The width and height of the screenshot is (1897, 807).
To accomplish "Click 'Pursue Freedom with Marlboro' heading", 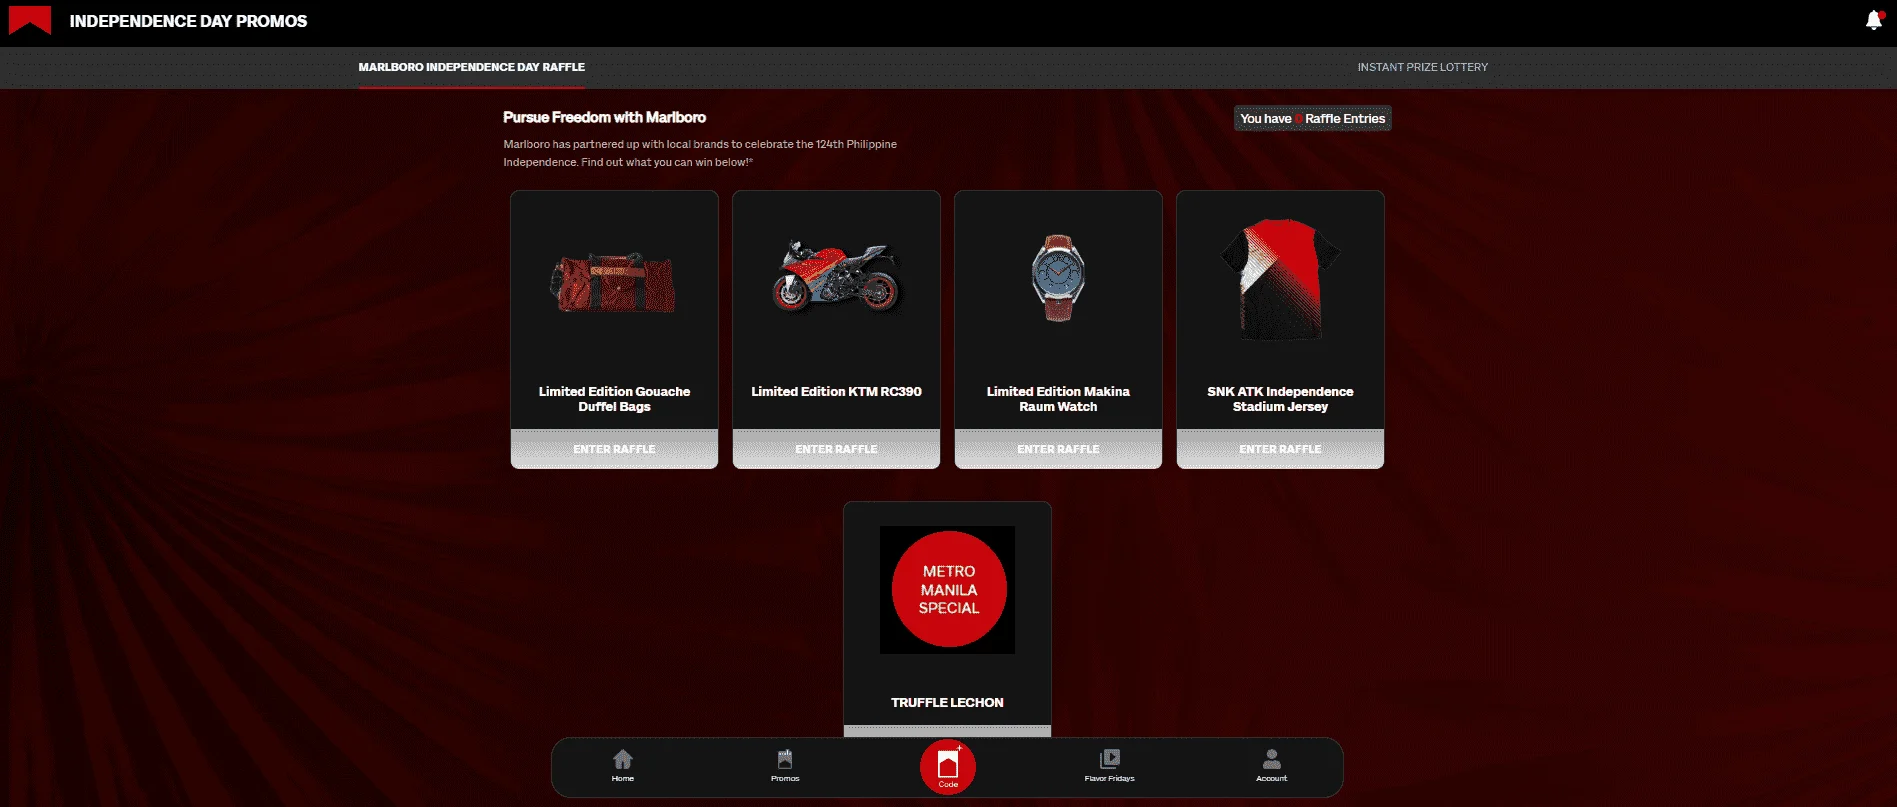I will tap(604, 117).
